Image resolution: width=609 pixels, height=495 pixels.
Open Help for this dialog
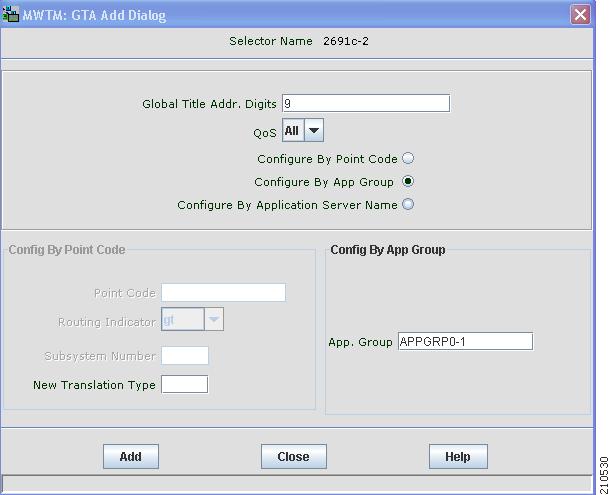point(458,457)
